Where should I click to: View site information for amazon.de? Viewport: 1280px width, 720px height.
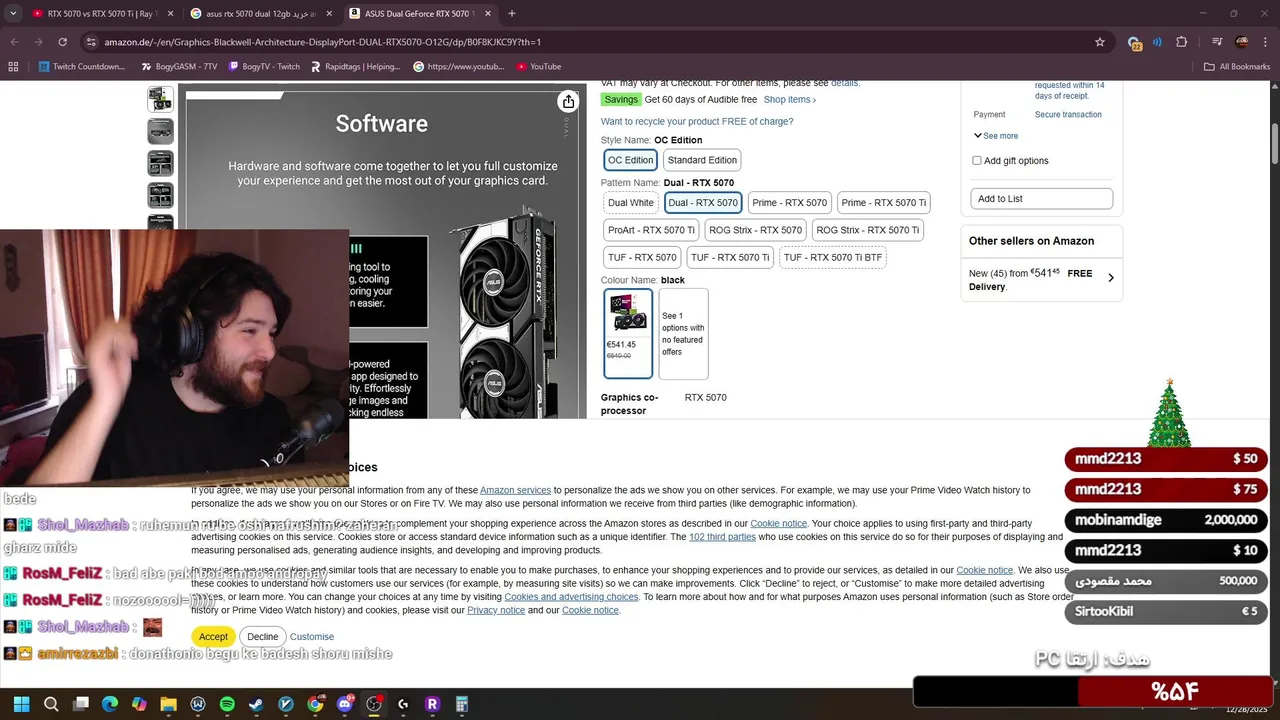[91, 42]
